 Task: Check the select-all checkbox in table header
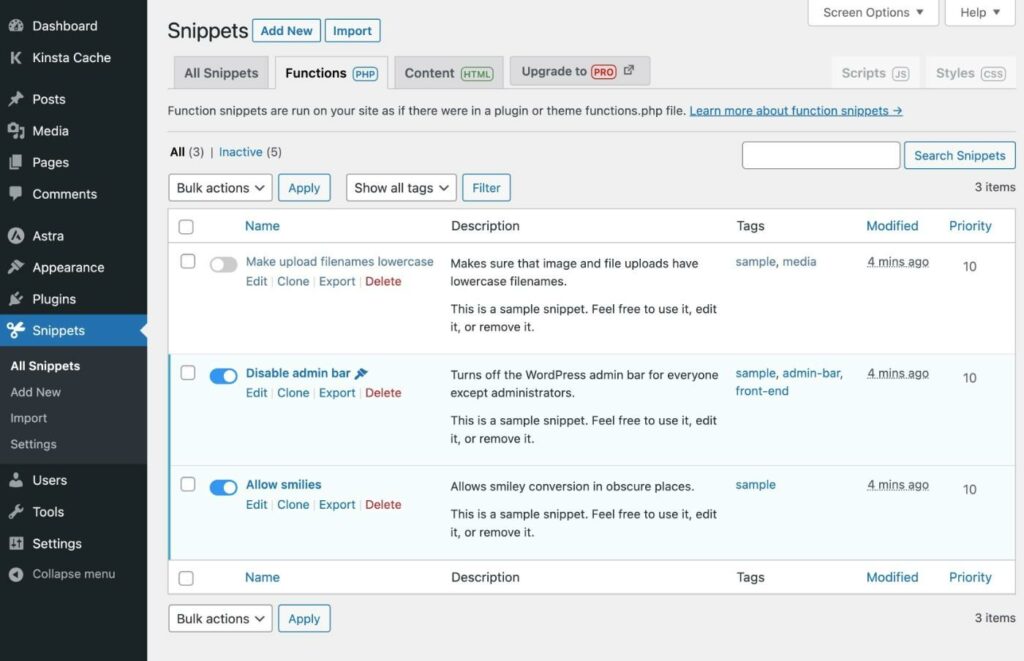click(186, 226)
